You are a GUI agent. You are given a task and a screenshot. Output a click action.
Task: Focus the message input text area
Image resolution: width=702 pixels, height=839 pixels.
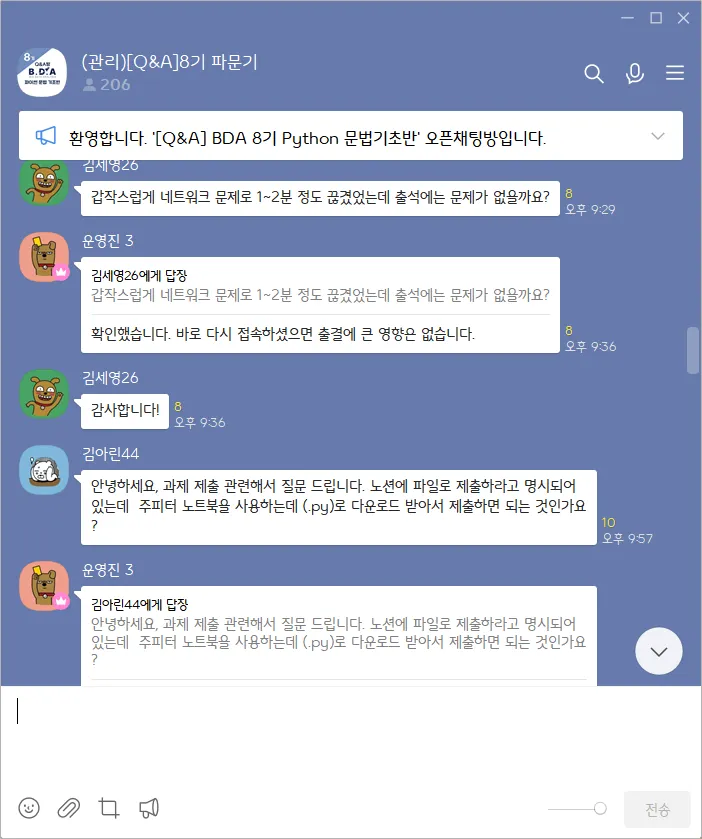(351, 736)
